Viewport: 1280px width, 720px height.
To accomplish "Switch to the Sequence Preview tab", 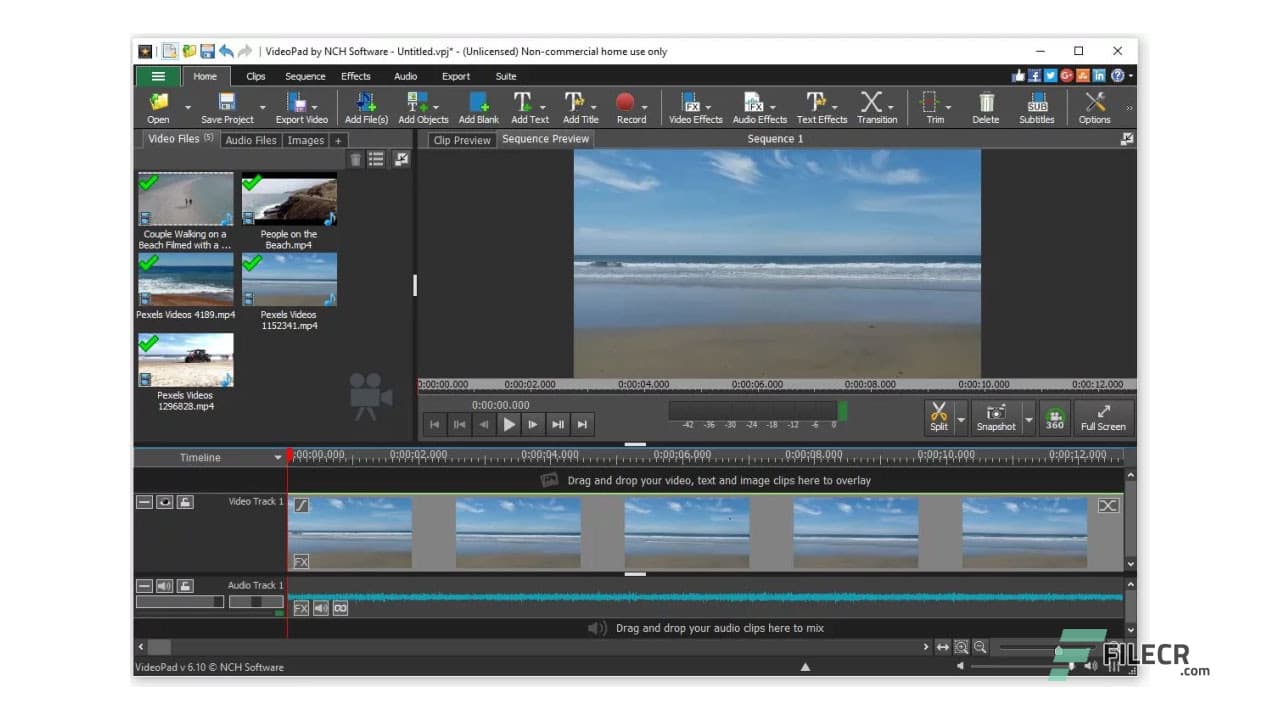I will point(545,139).
